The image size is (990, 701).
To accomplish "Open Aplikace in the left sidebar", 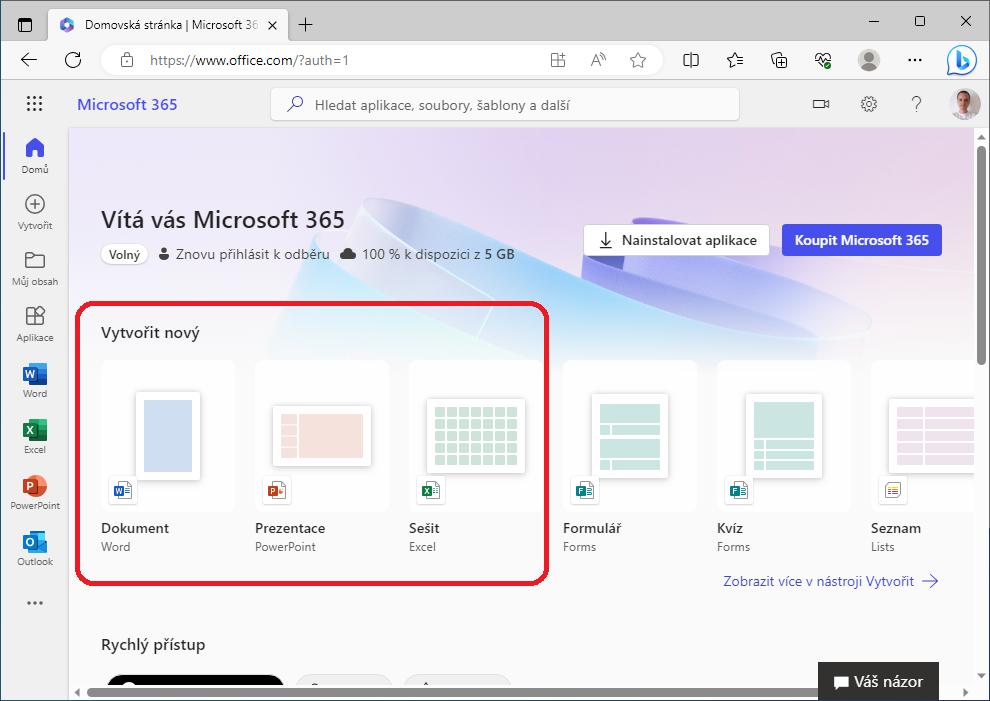I will (35, 324).
